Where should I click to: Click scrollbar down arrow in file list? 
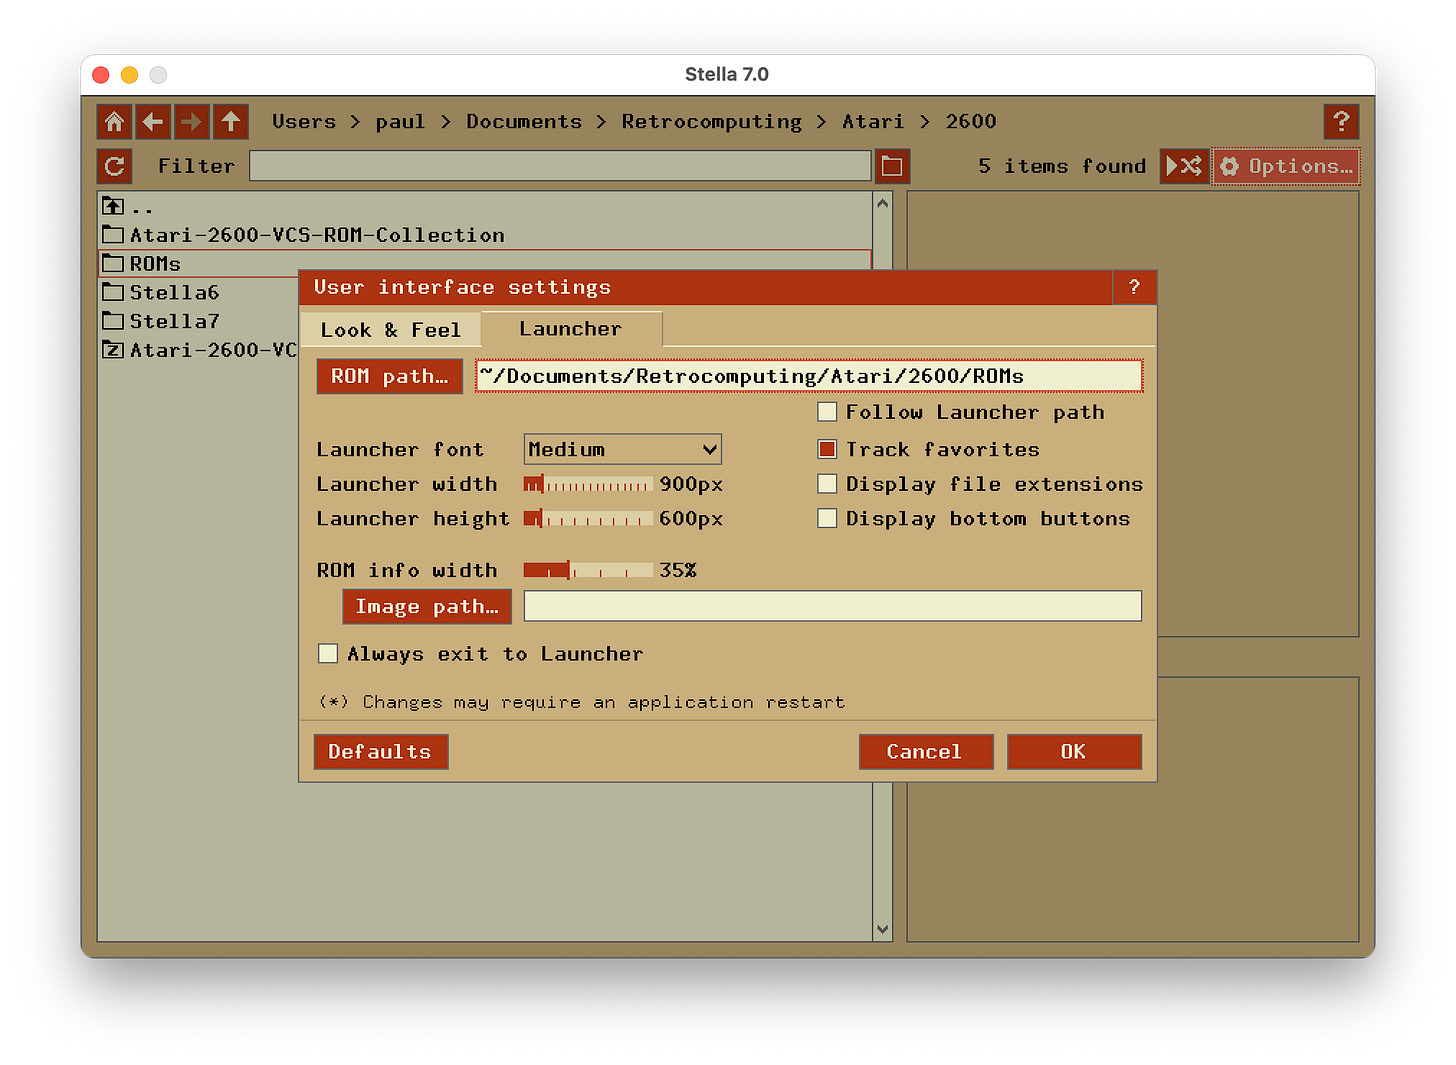[x=882, y=929]
